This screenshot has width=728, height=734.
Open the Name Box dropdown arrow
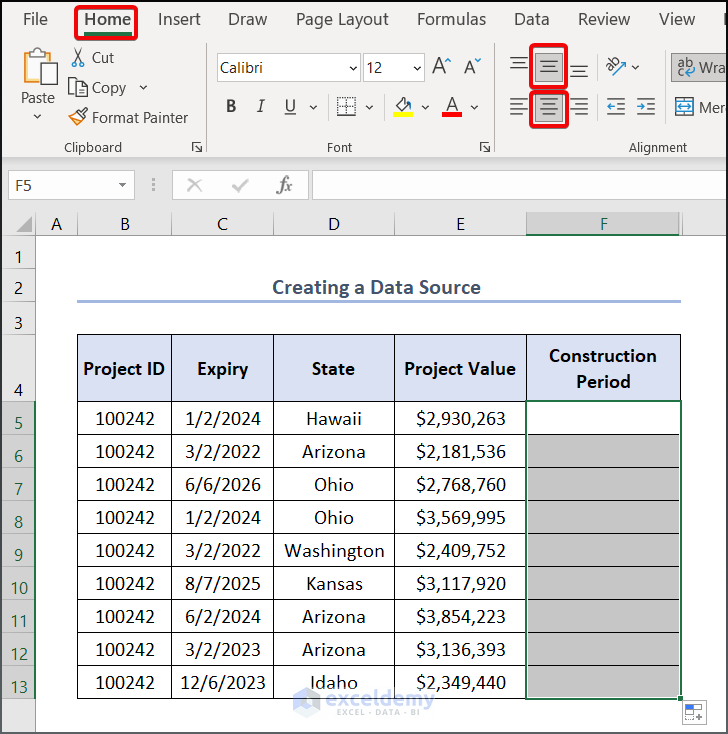click(x=122, y=185)
